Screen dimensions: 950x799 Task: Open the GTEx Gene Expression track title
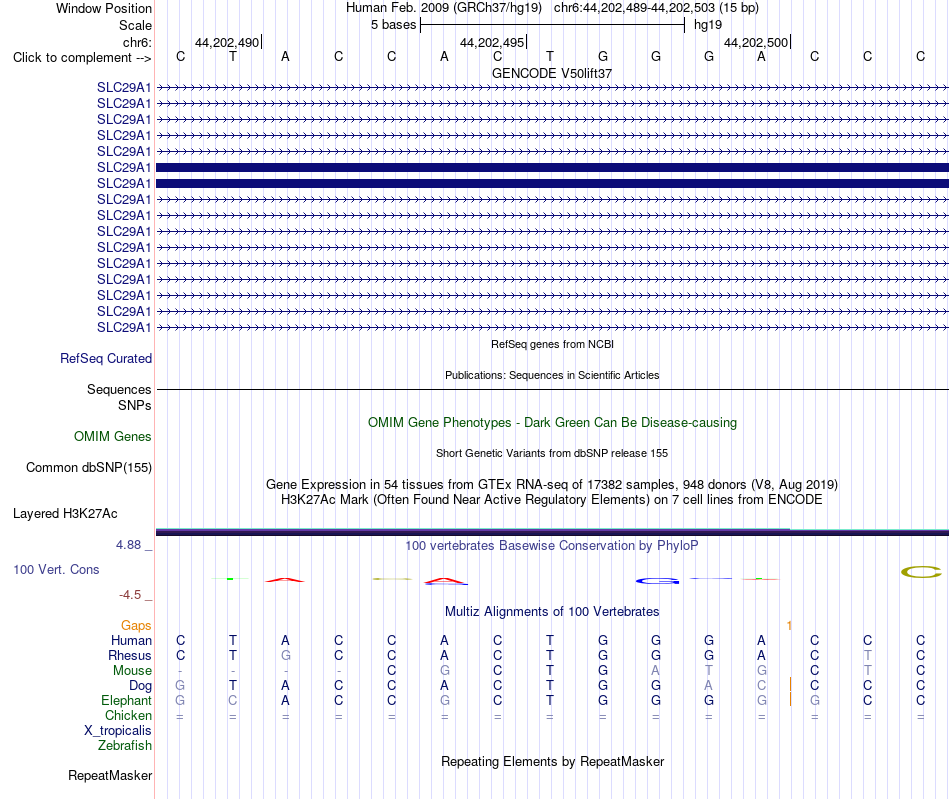(x=552, y=485)
